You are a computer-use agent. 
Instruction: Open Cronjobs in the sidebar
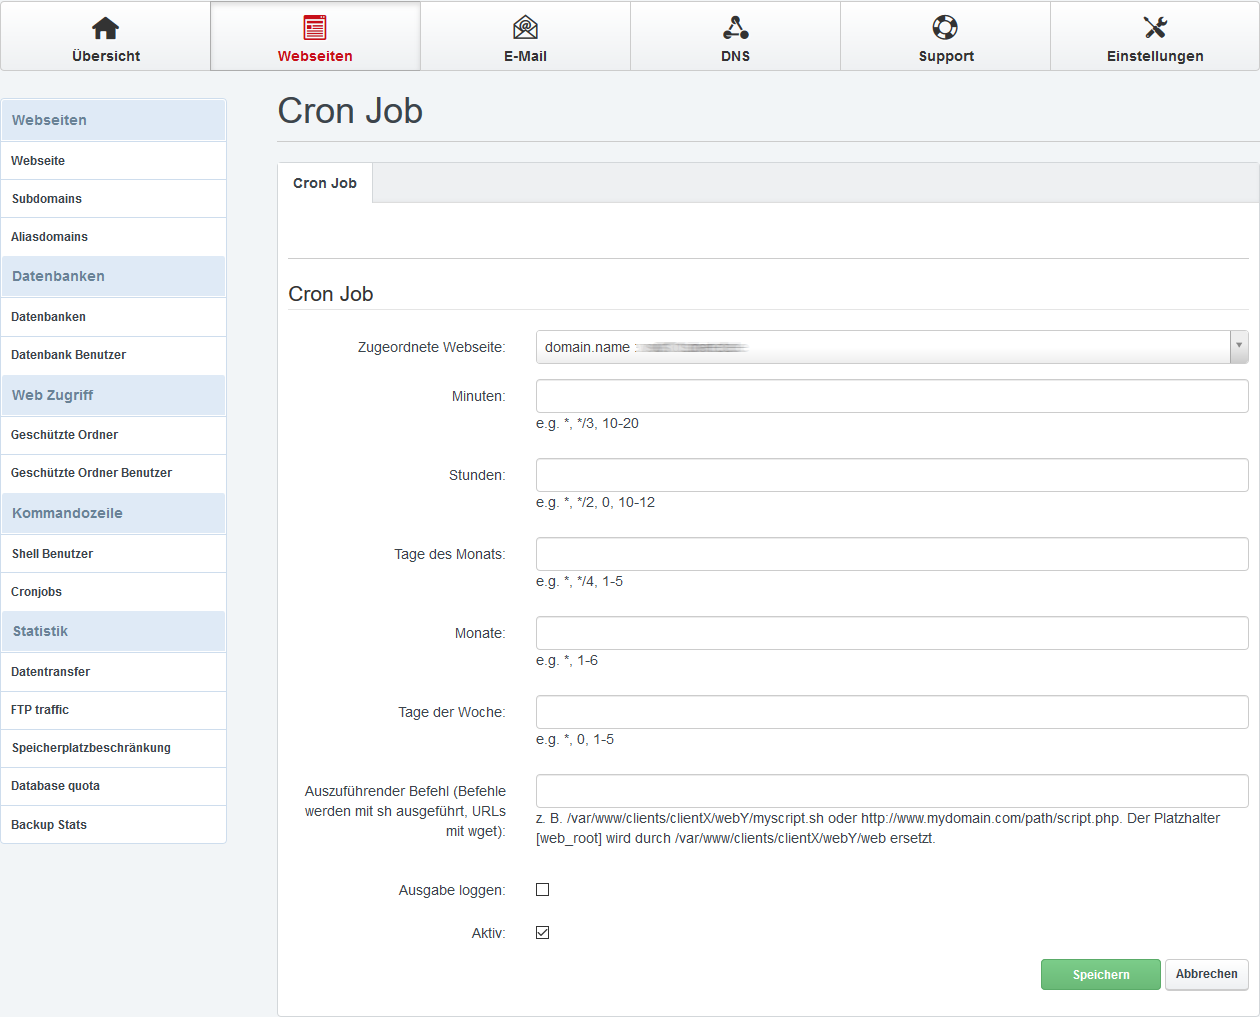point(37,592)
